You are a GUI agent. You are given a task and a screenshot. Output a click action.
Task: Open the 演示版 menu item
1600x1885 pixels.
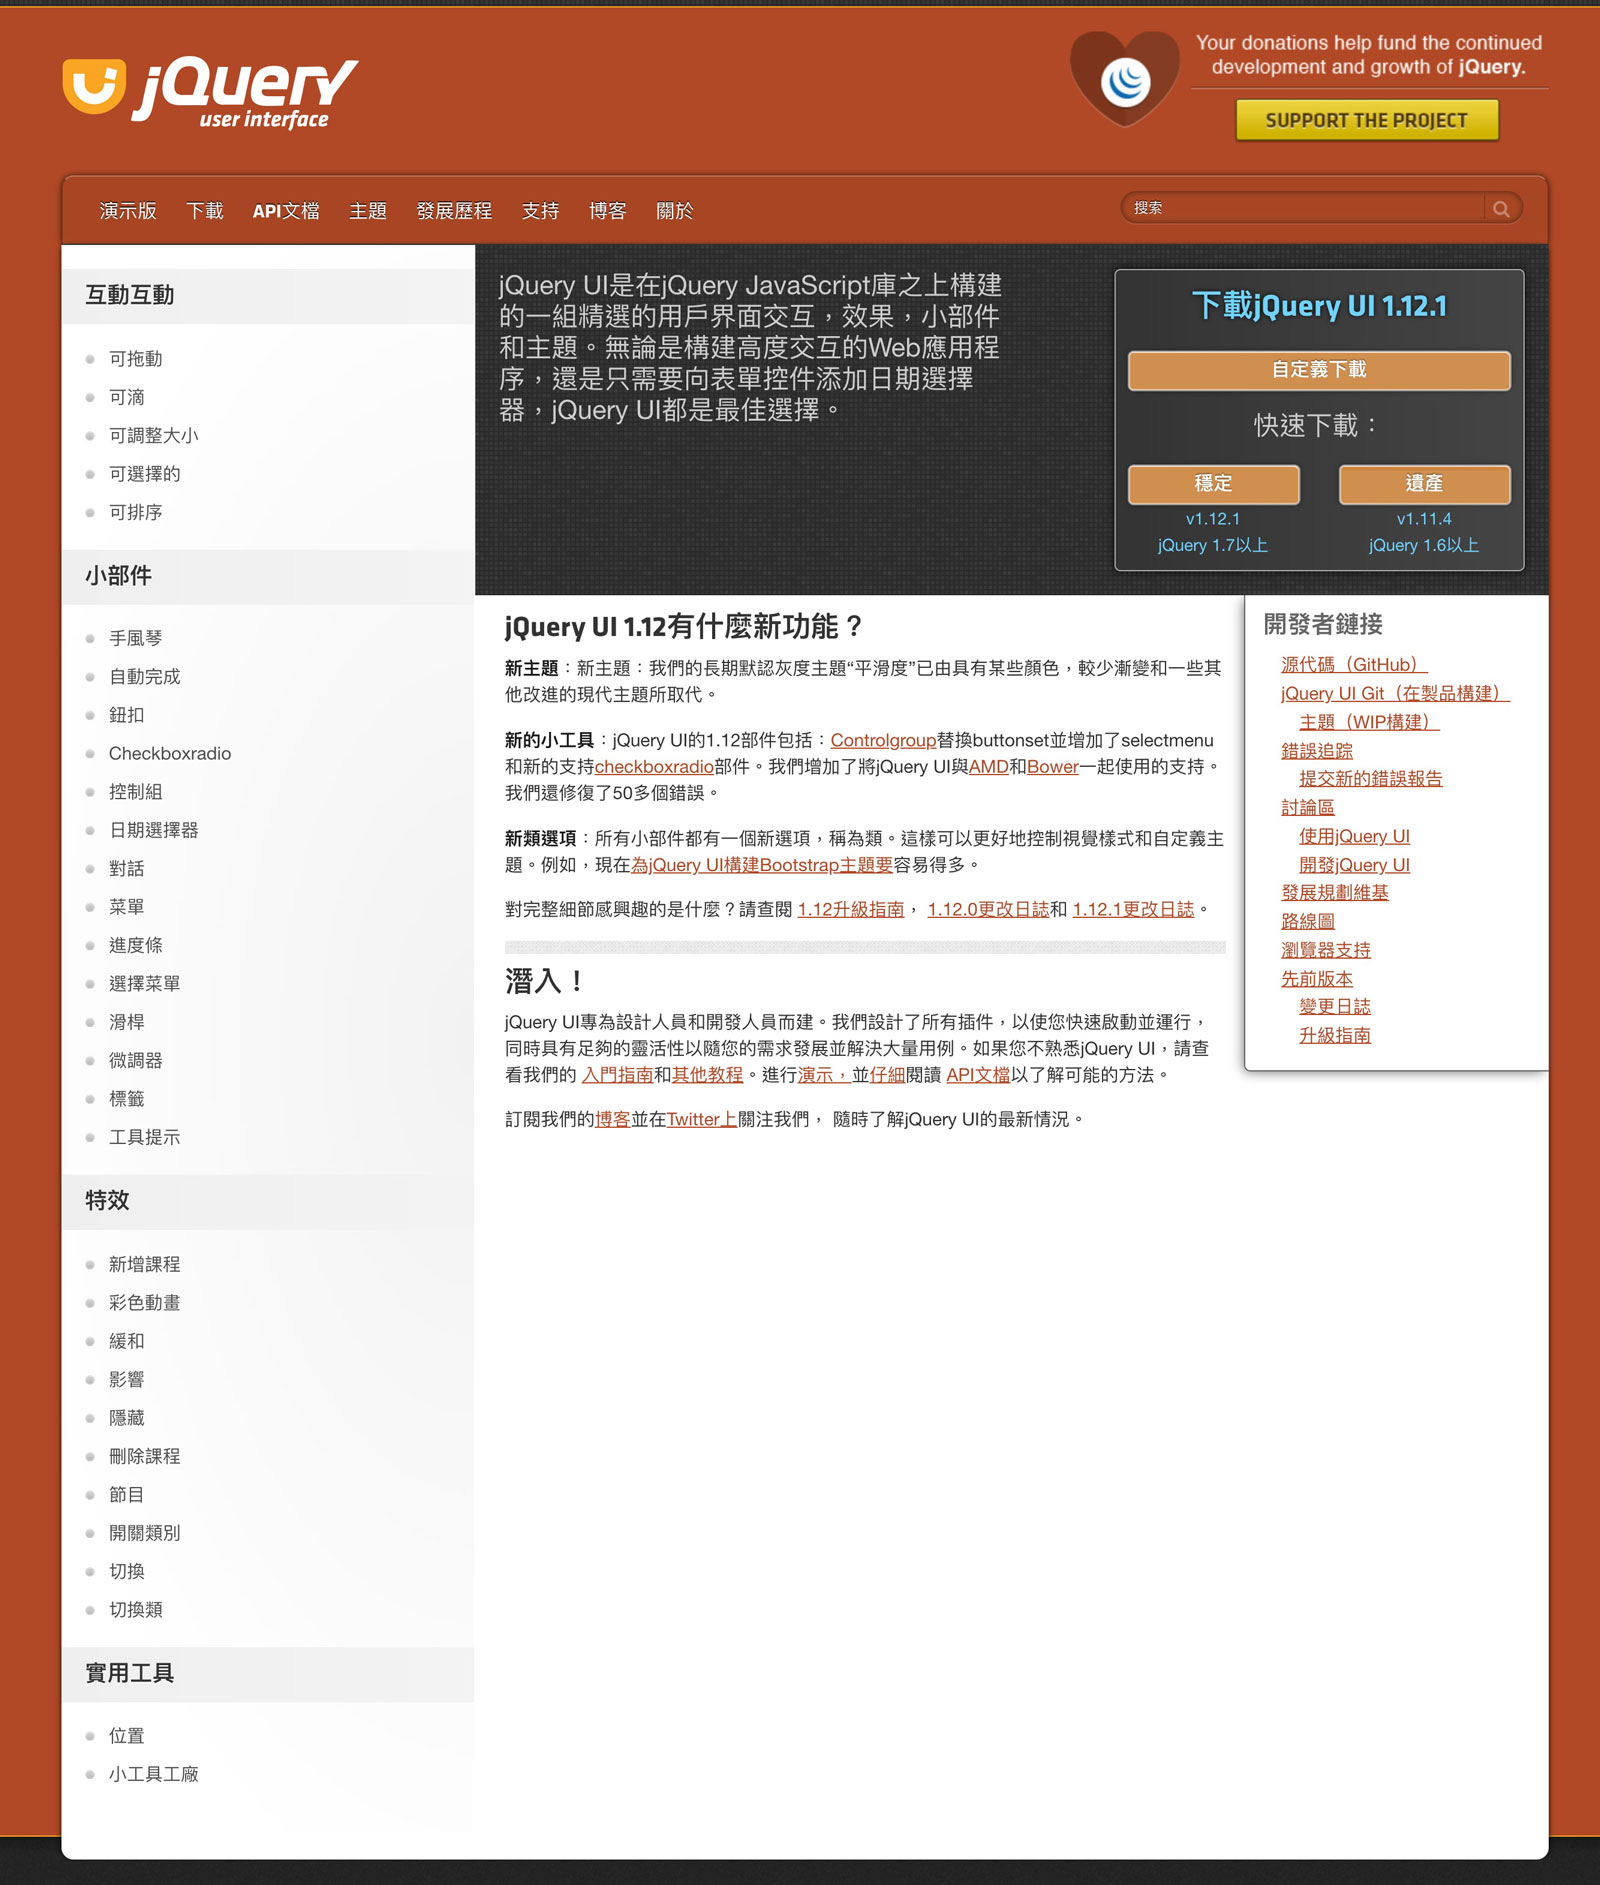128,211
